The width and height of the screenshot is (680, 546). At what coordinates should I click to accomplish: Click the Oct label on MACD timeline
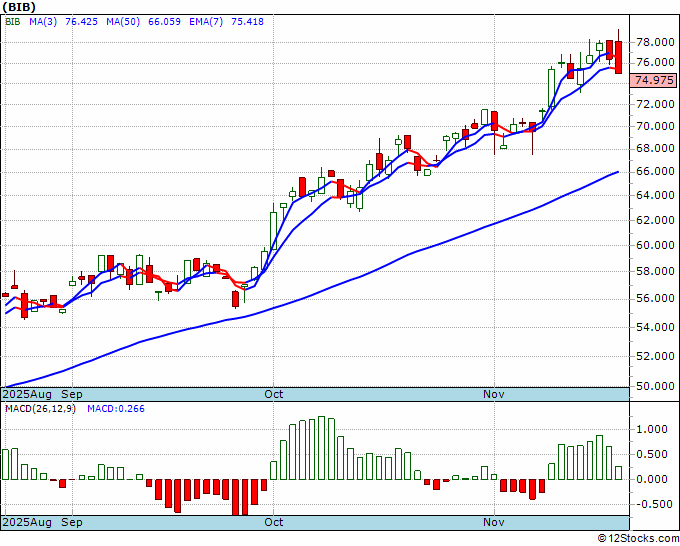click(x=274, y=522)
